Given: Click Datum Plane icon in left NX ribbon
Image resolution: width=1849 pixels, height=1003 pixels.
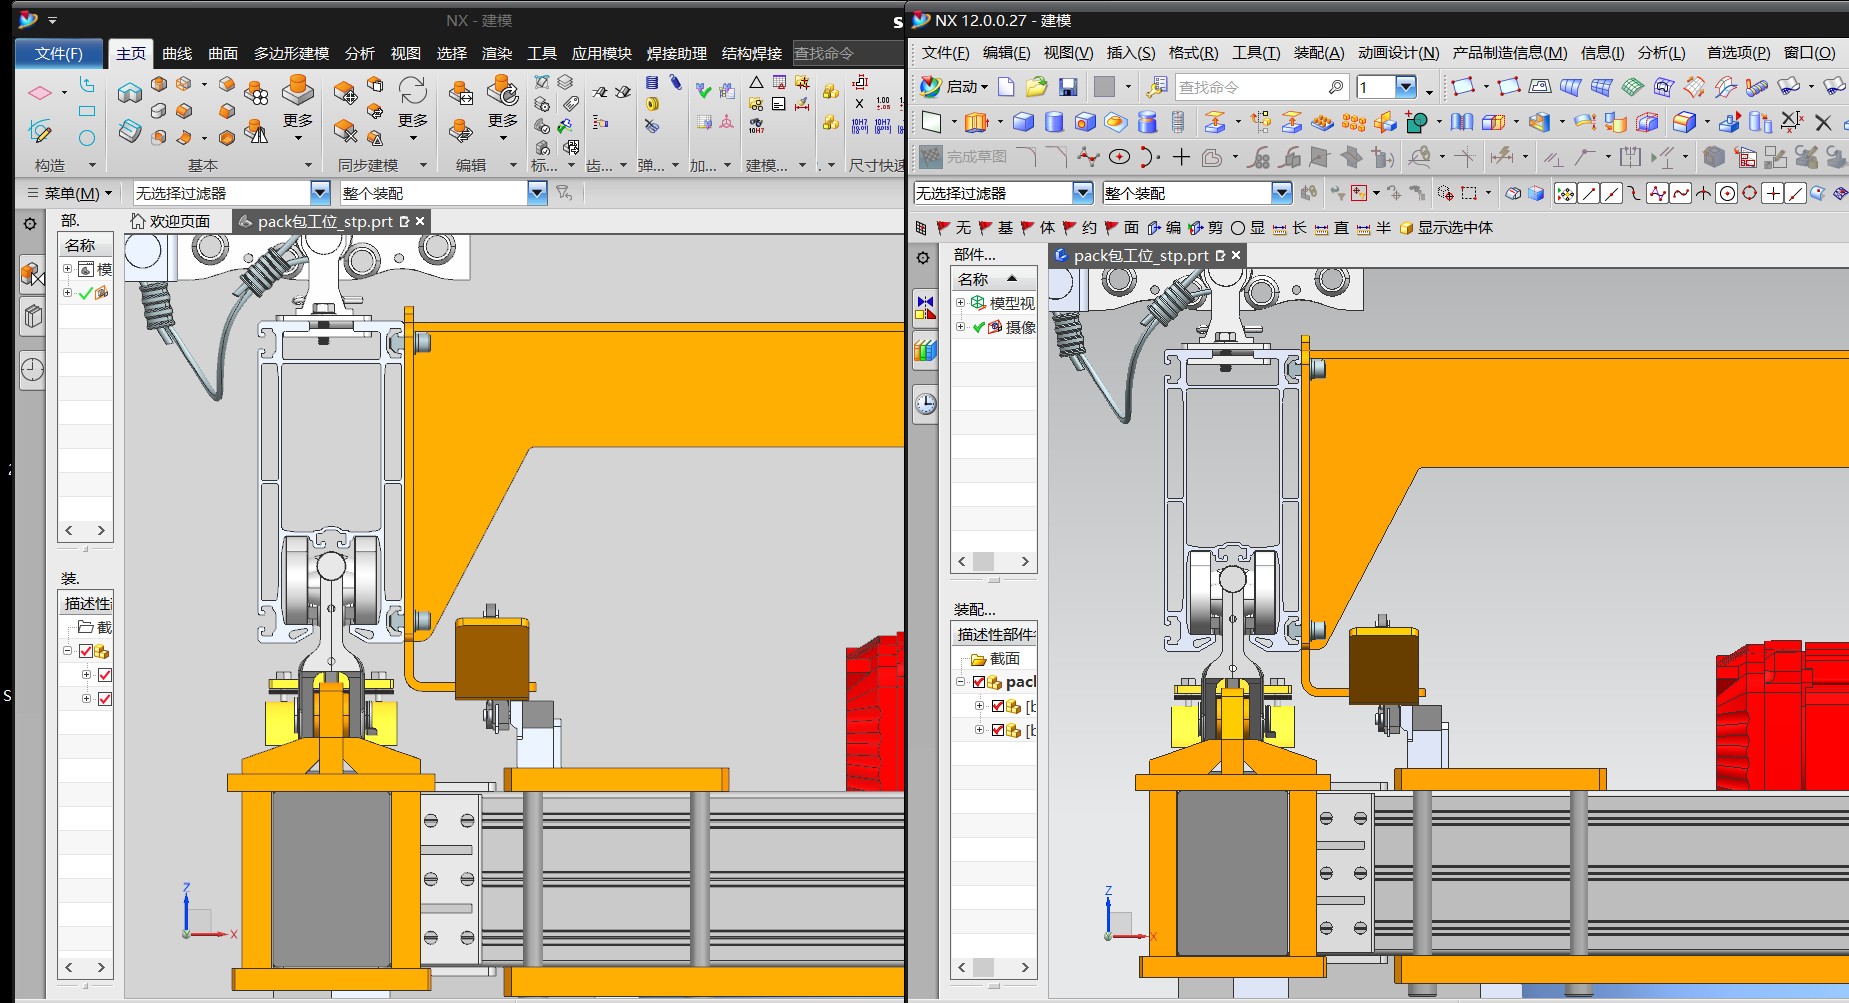Looking at the screenshot, I should (40, 93).
